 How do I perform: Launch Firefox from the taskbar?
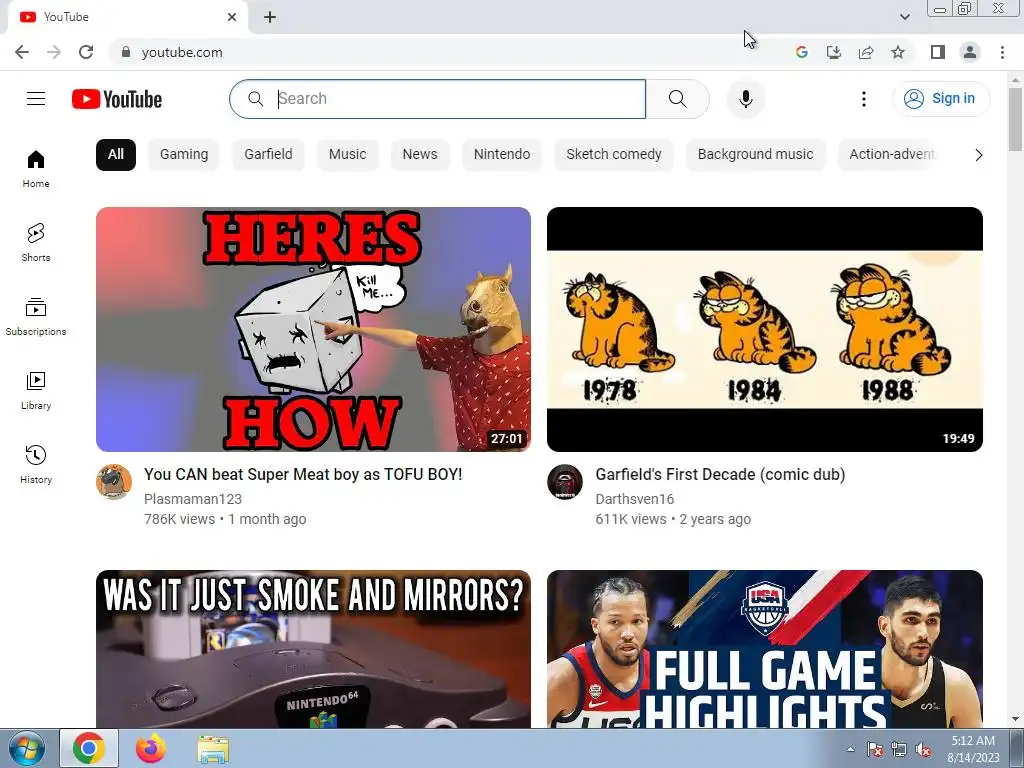tap(151, 749)
